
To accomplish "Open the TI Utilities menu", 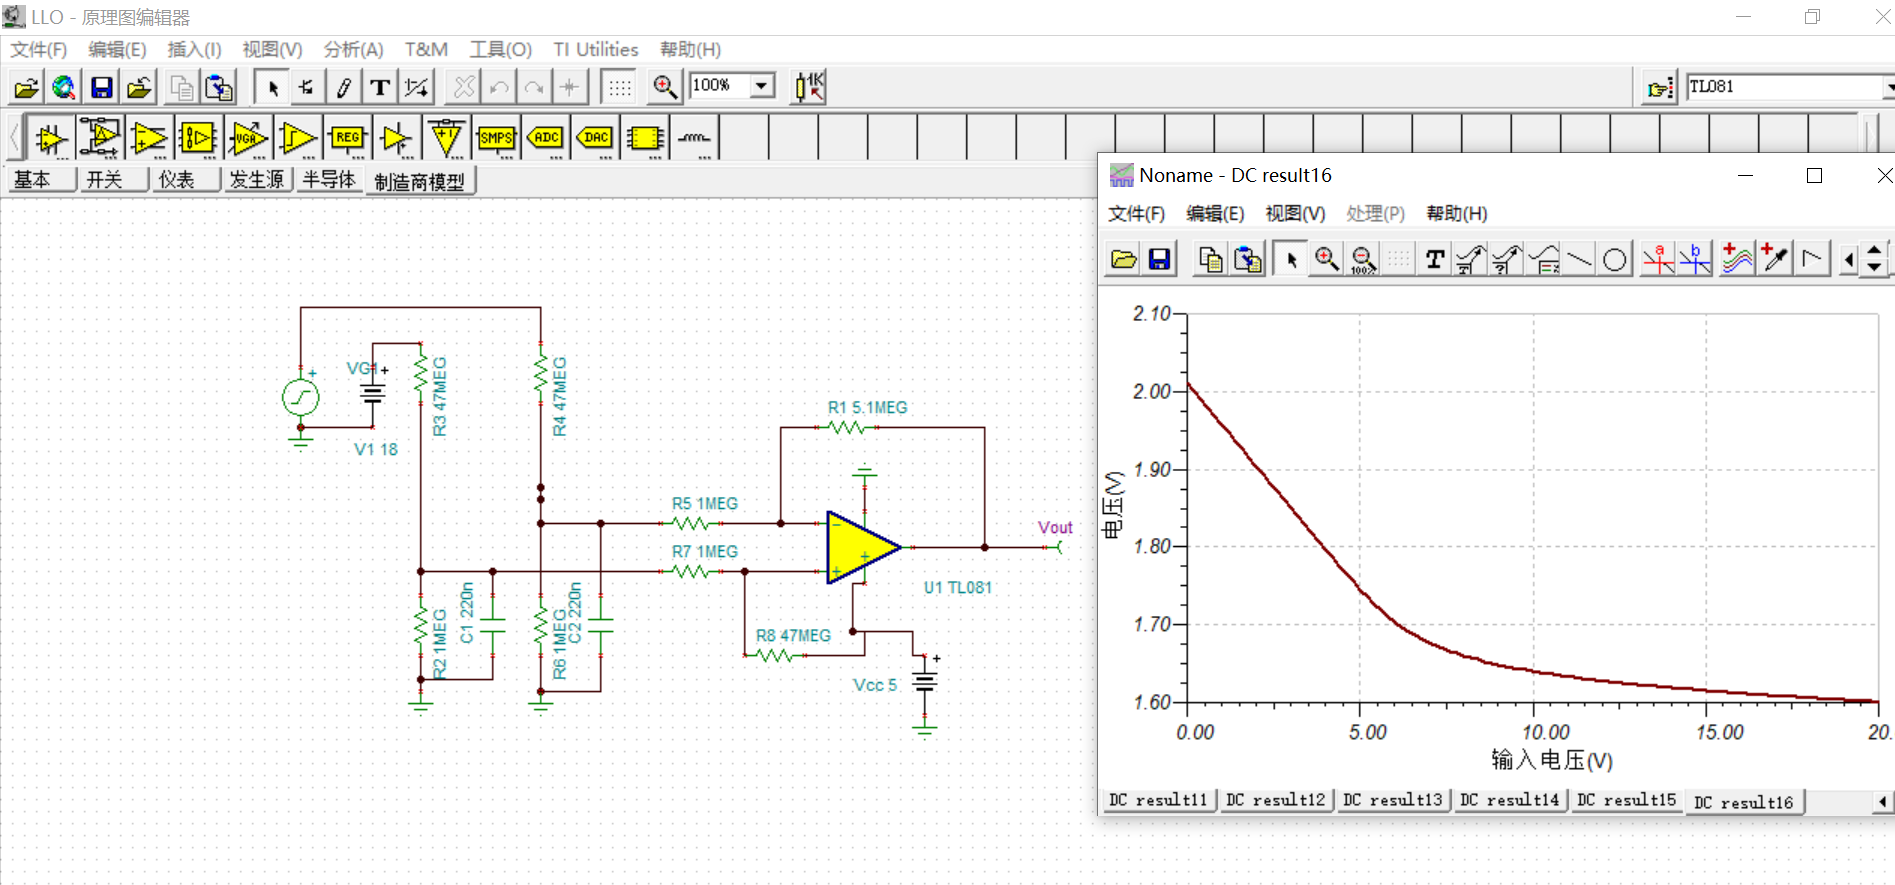I will pyautogui.click(x=596, y=49).
